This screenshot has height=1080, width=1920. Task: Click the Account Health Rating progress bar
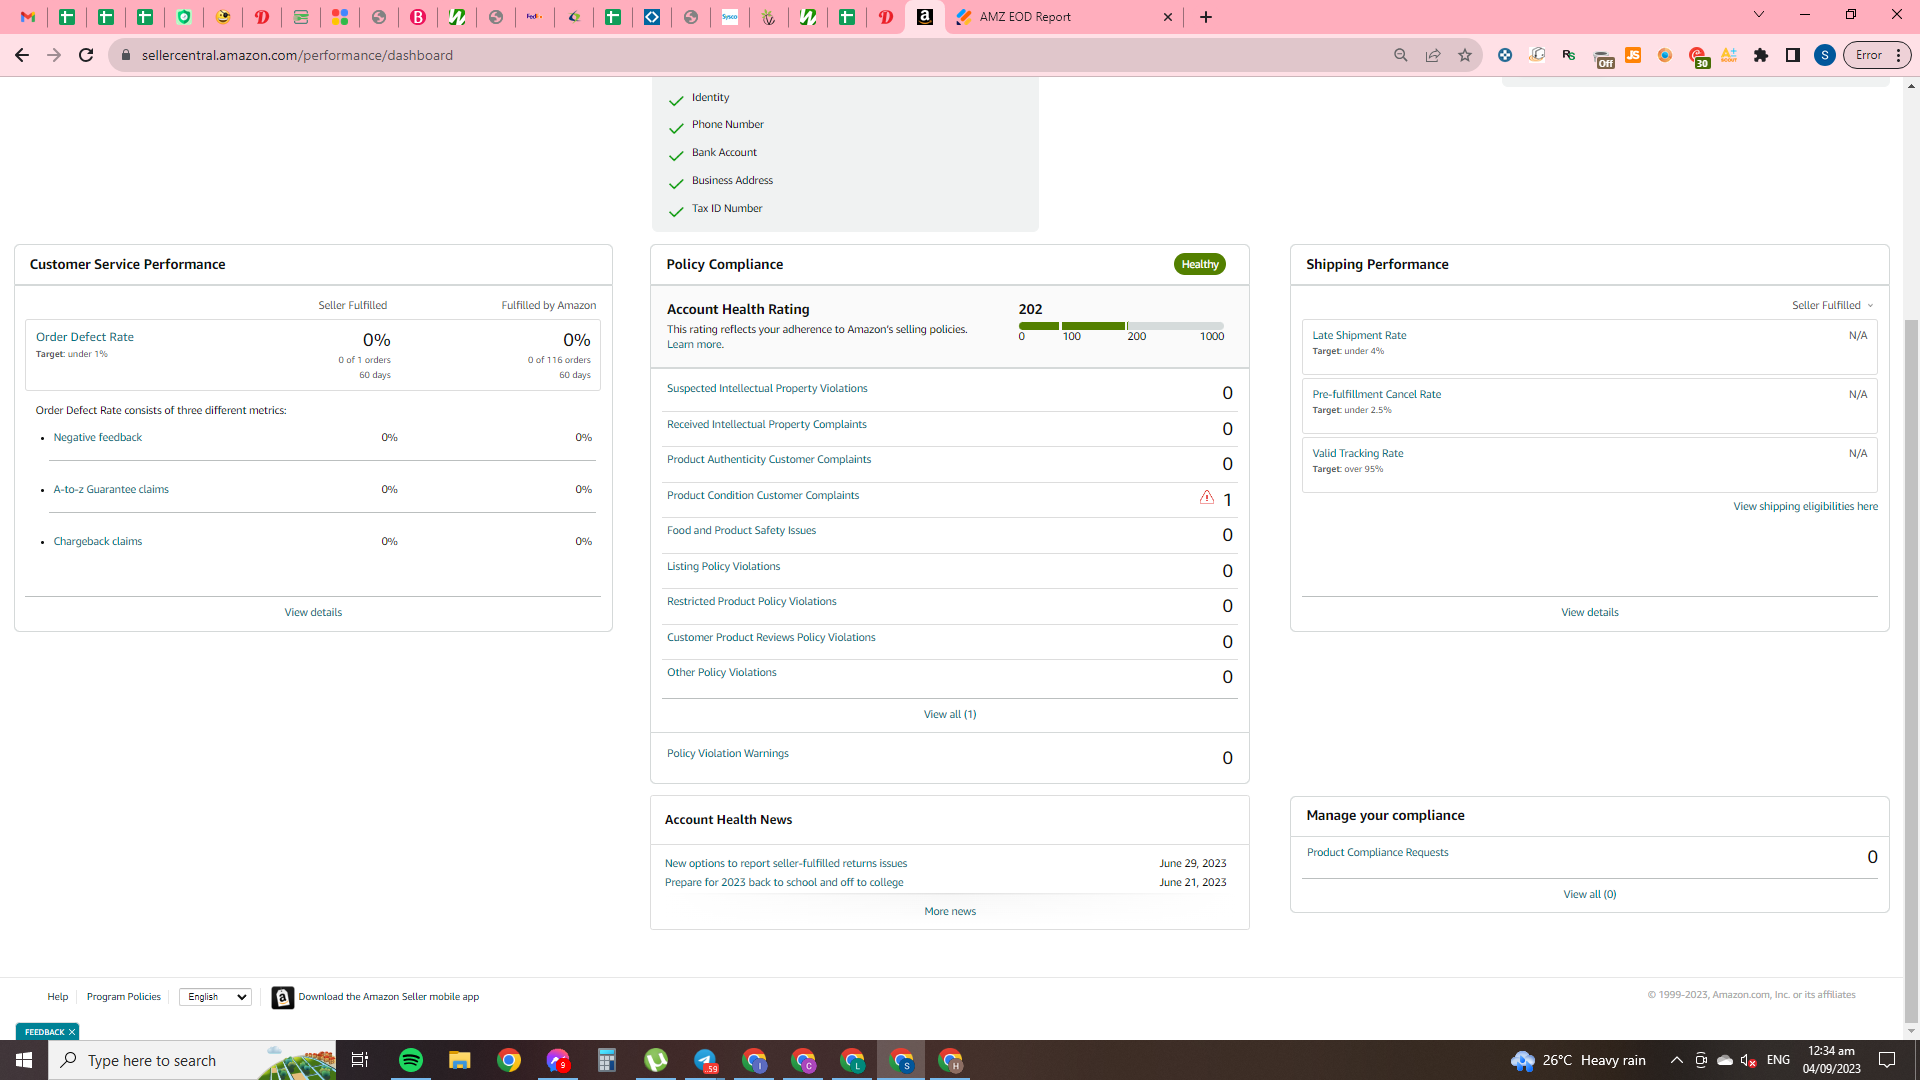coord(1121,326)
